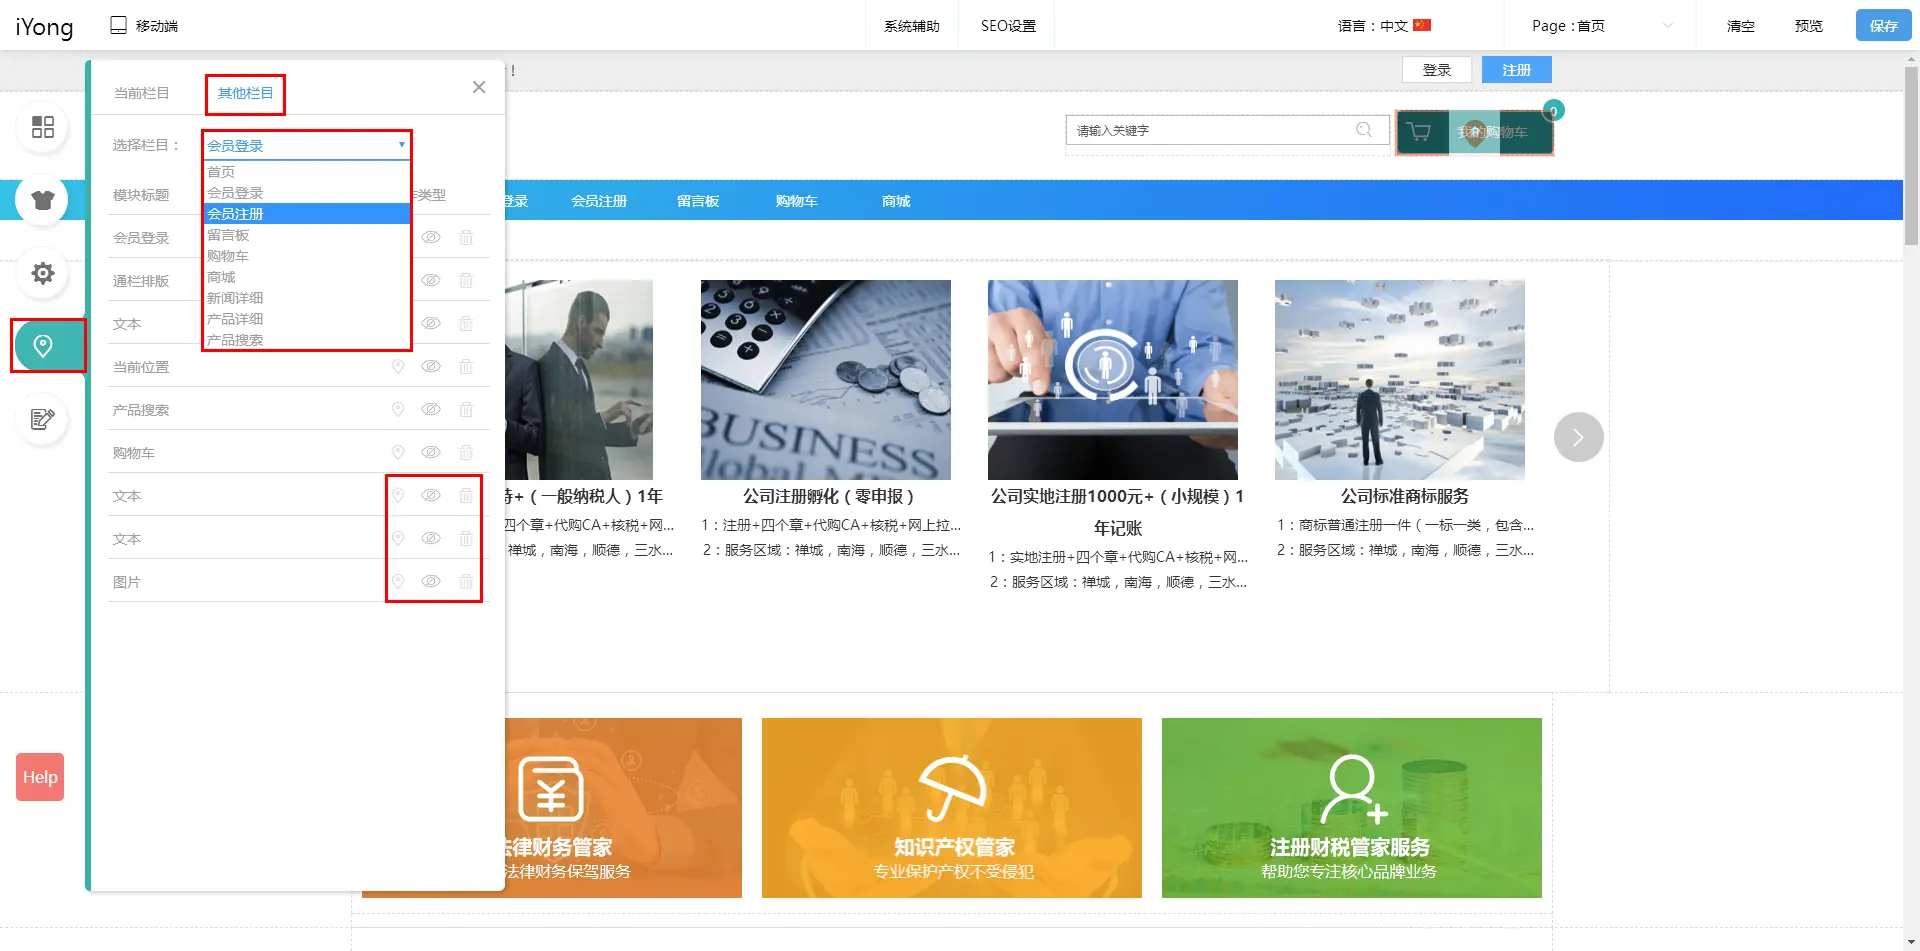The image size is (1920, 951).
Task: Toggle visibility of the 产品搜索 module
Action: pos(431,410)
